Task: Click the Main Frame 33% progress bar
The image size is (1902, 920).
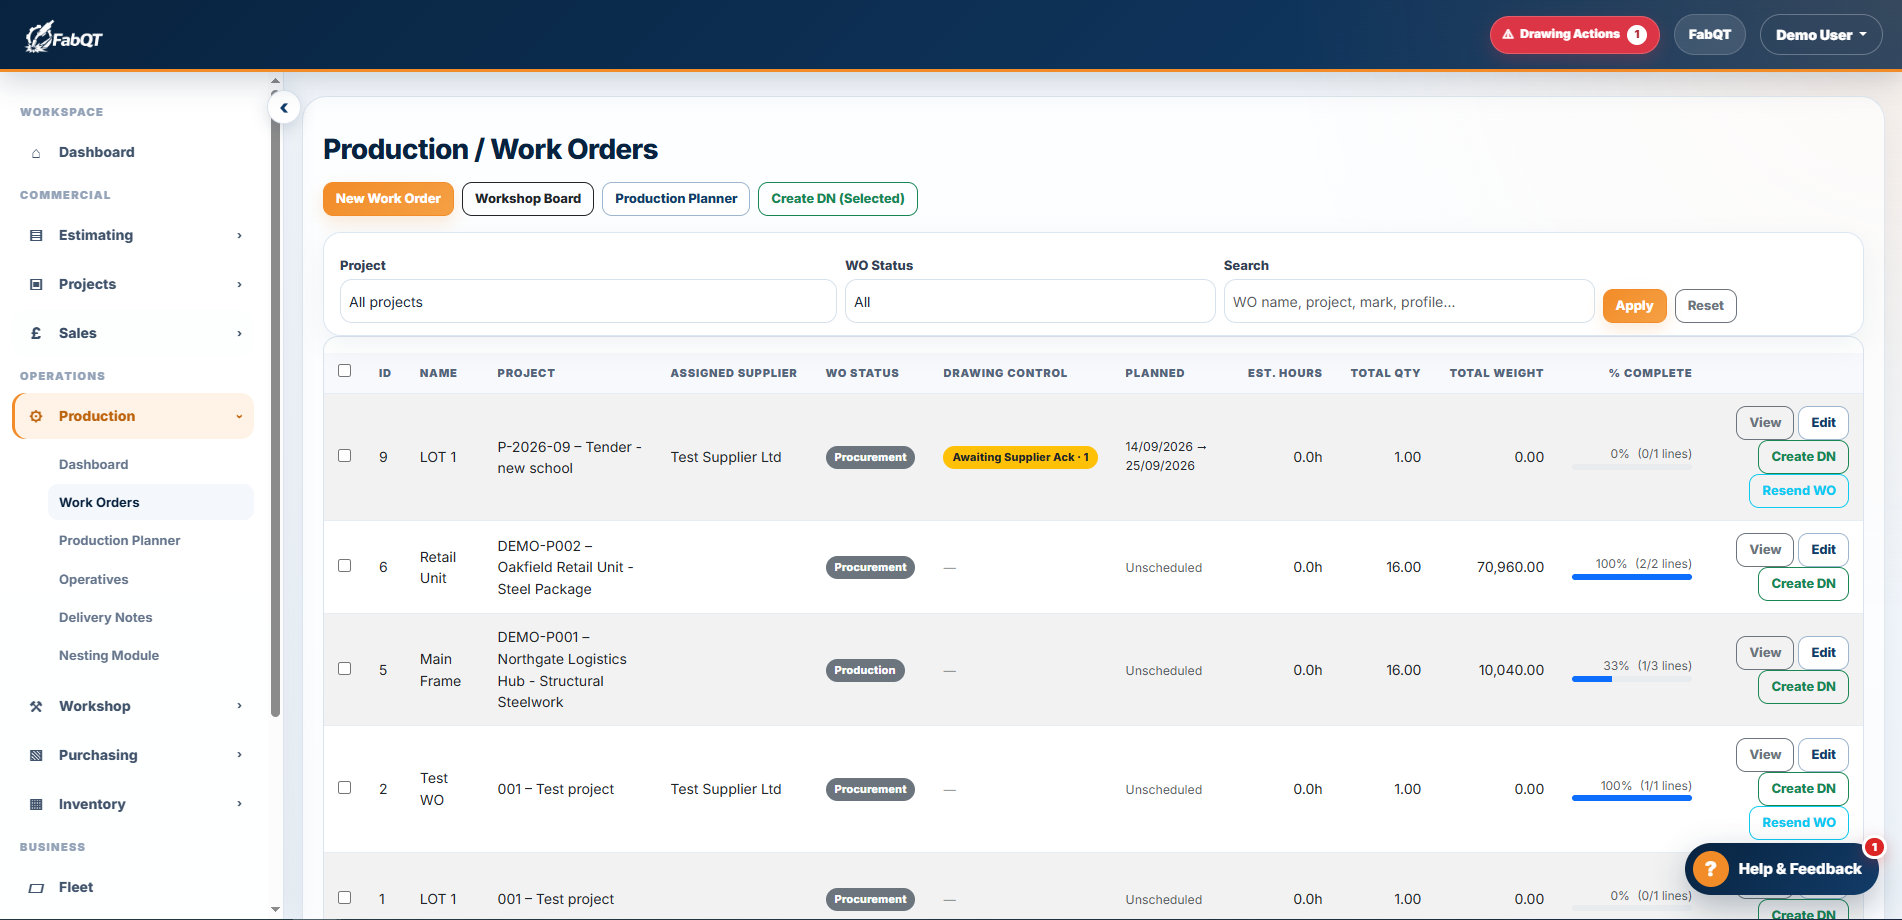Action: click(x=1632, y=680)
